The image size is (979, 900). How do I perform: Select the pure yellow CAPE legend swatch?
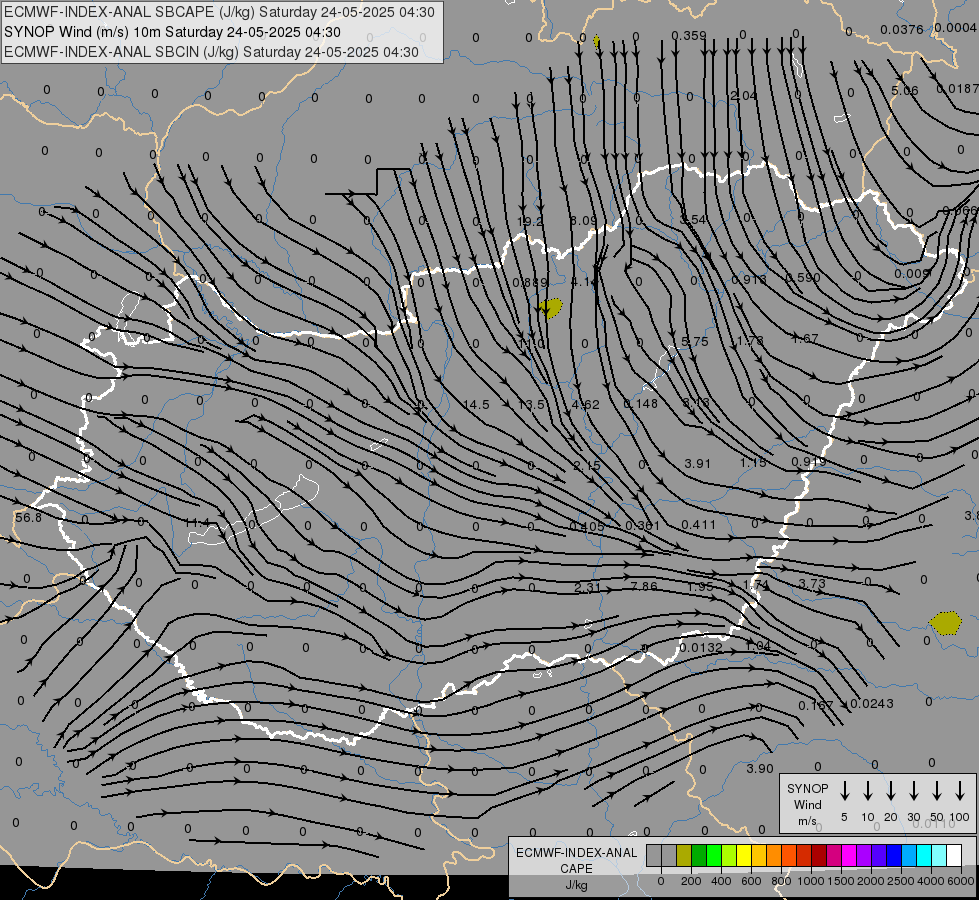[x=744, y=855]
